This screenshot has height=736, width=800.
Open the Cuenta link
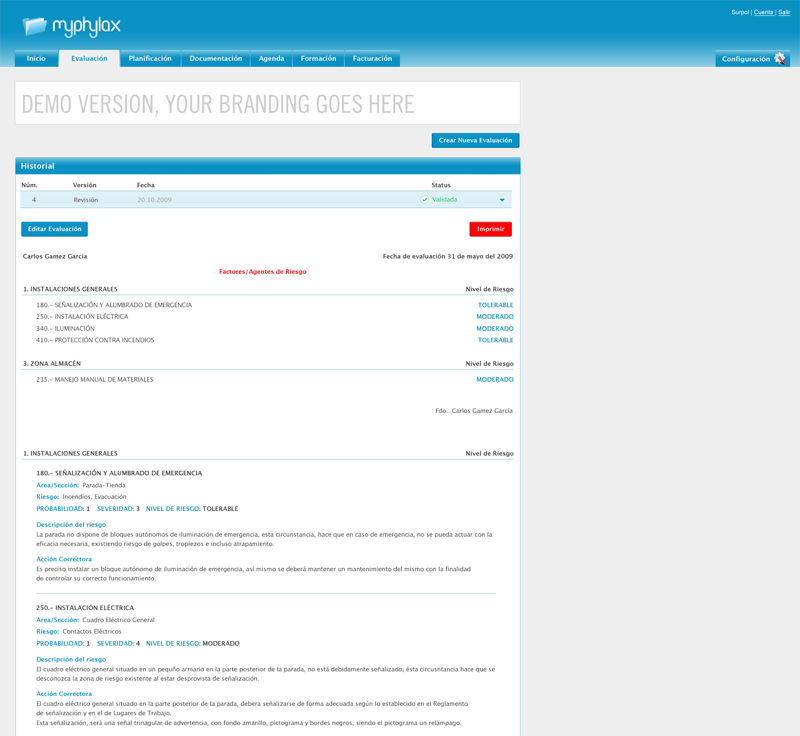[x=763, y=12]
